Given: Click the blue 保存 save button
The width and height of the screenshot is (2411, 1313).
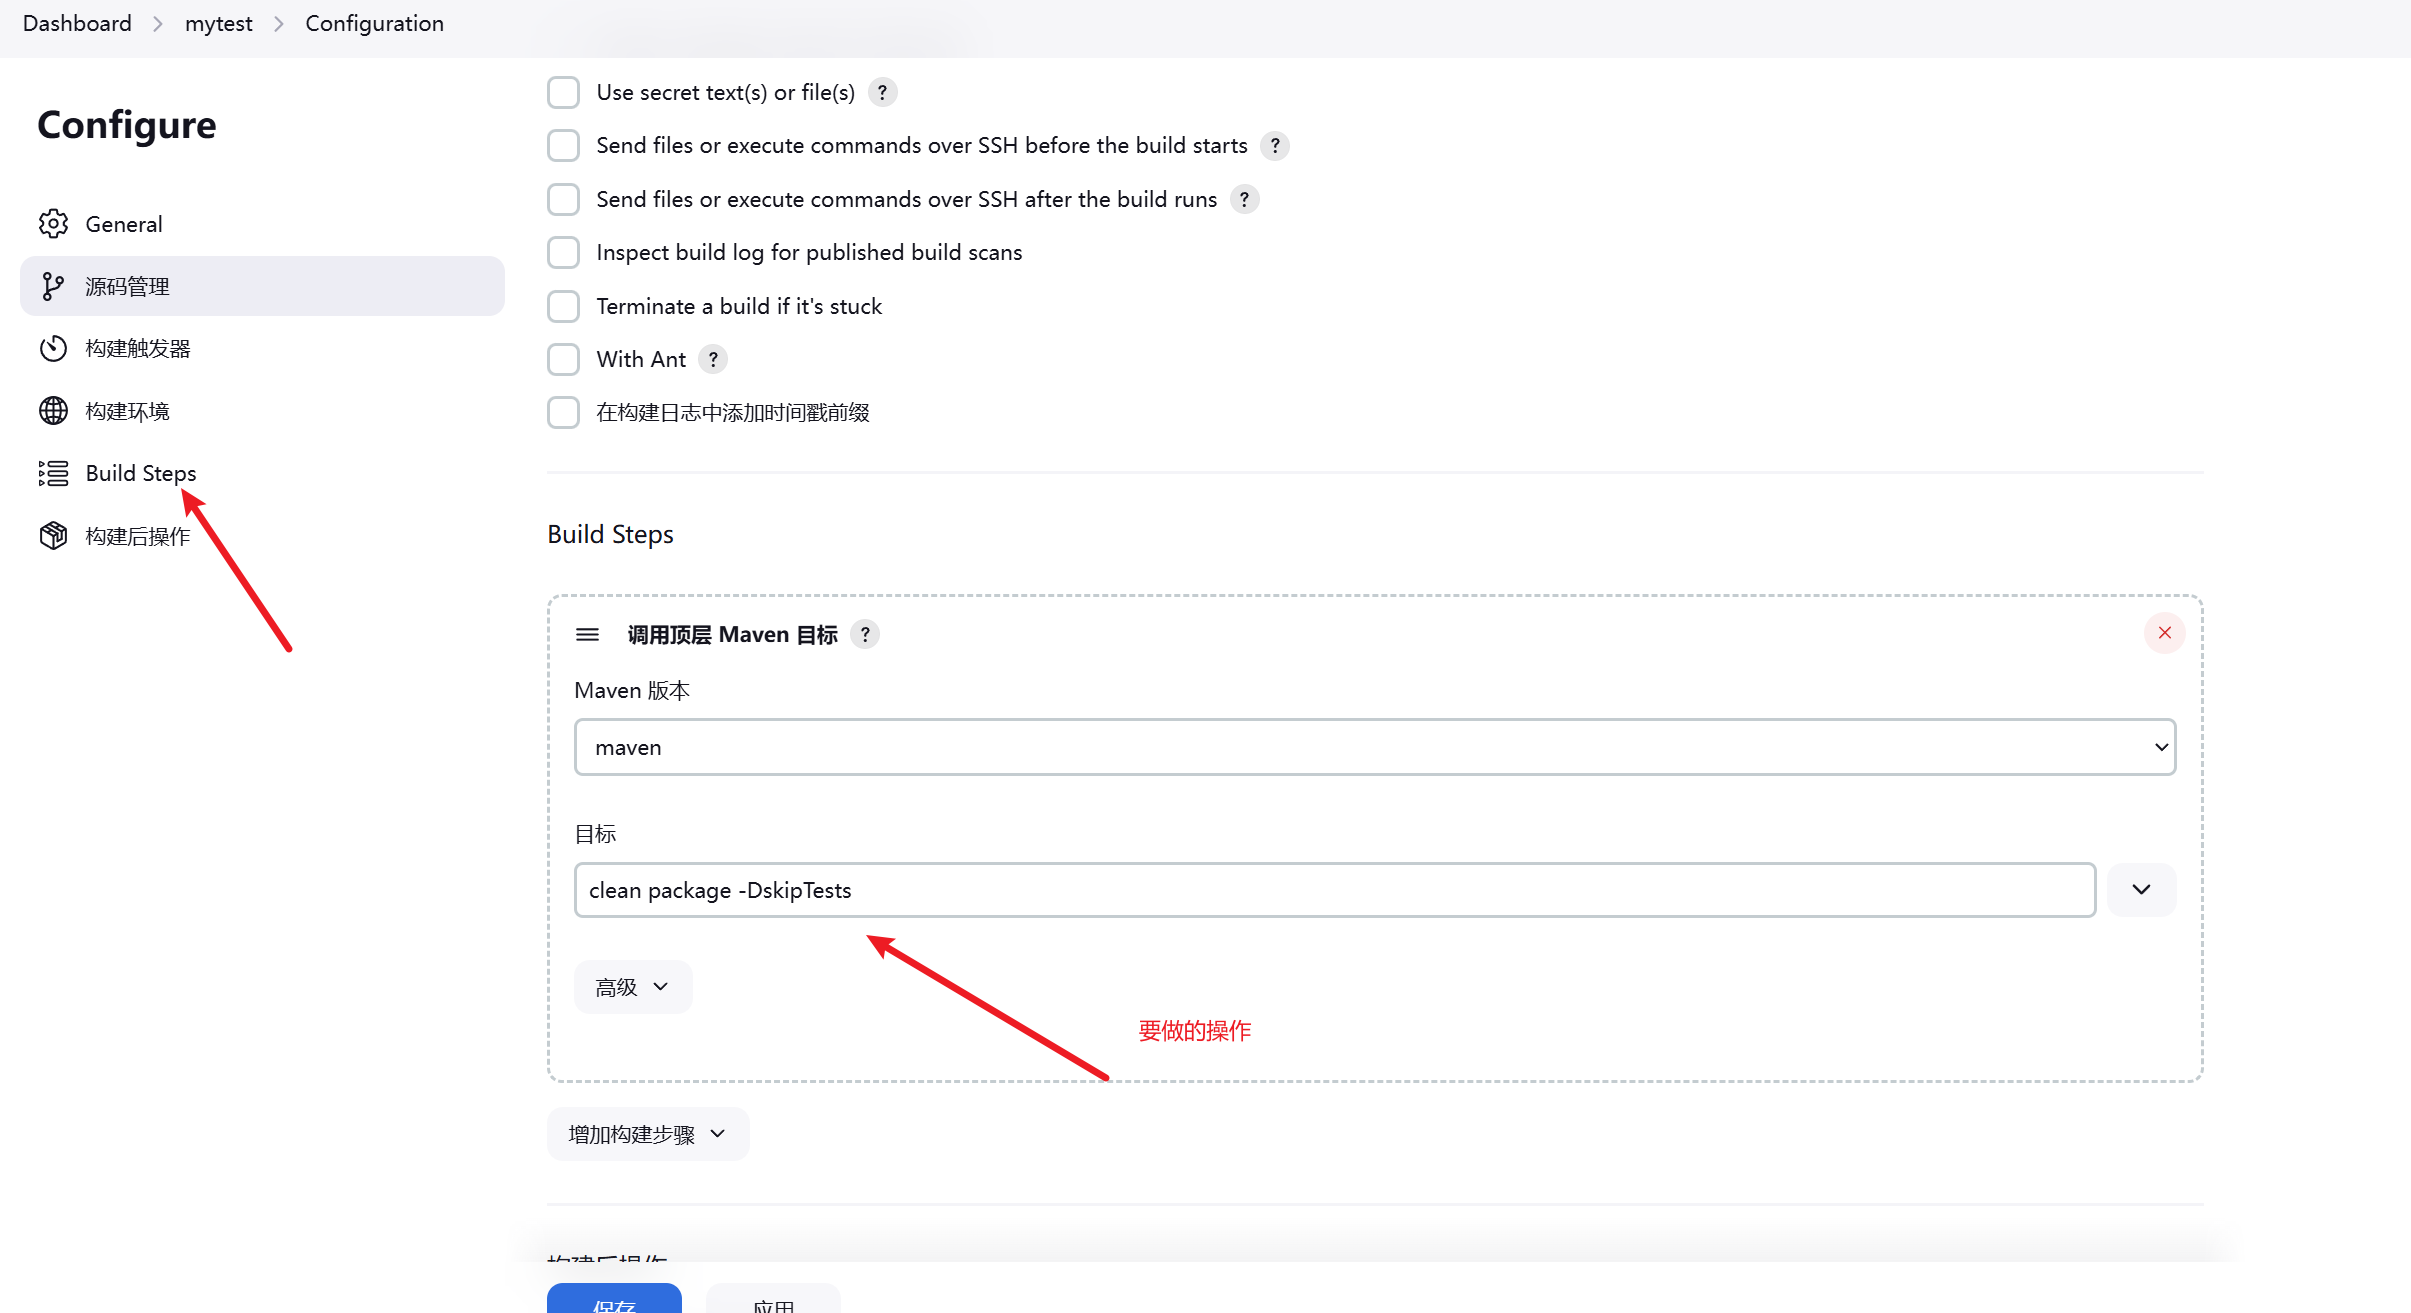Looking at the screenshot, I should [x=614, y=1299].
